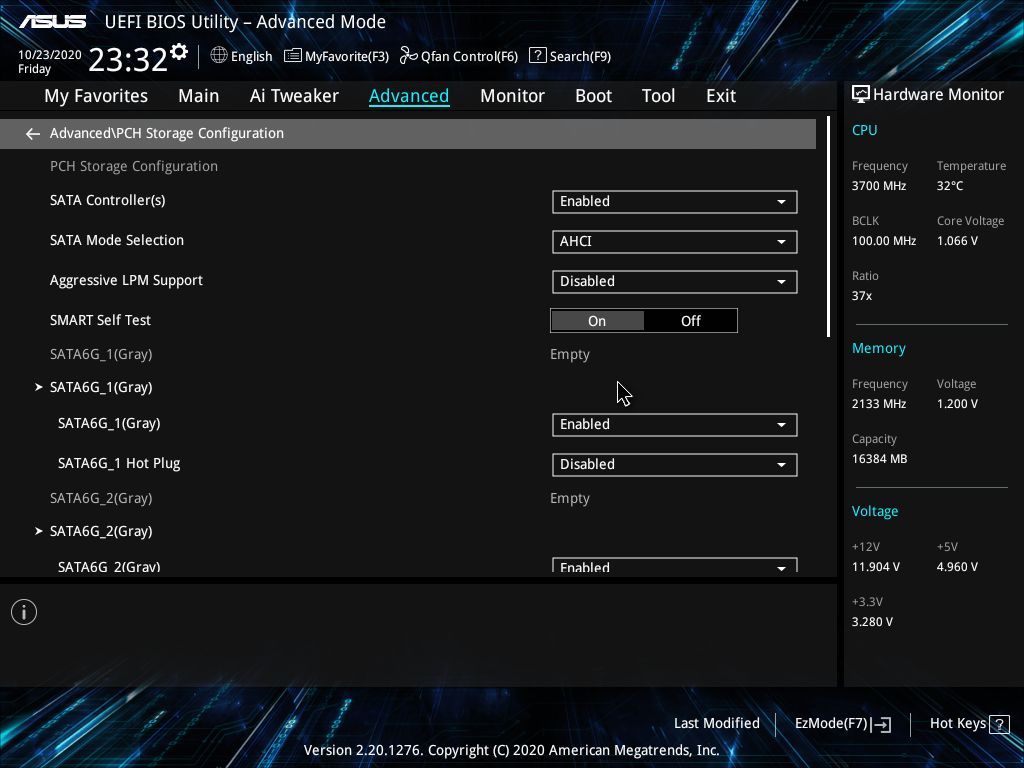Open the SATA Mode Selection AHCI dropdown
This screenshot has height=768, width=1024.
tap(674, 242)
